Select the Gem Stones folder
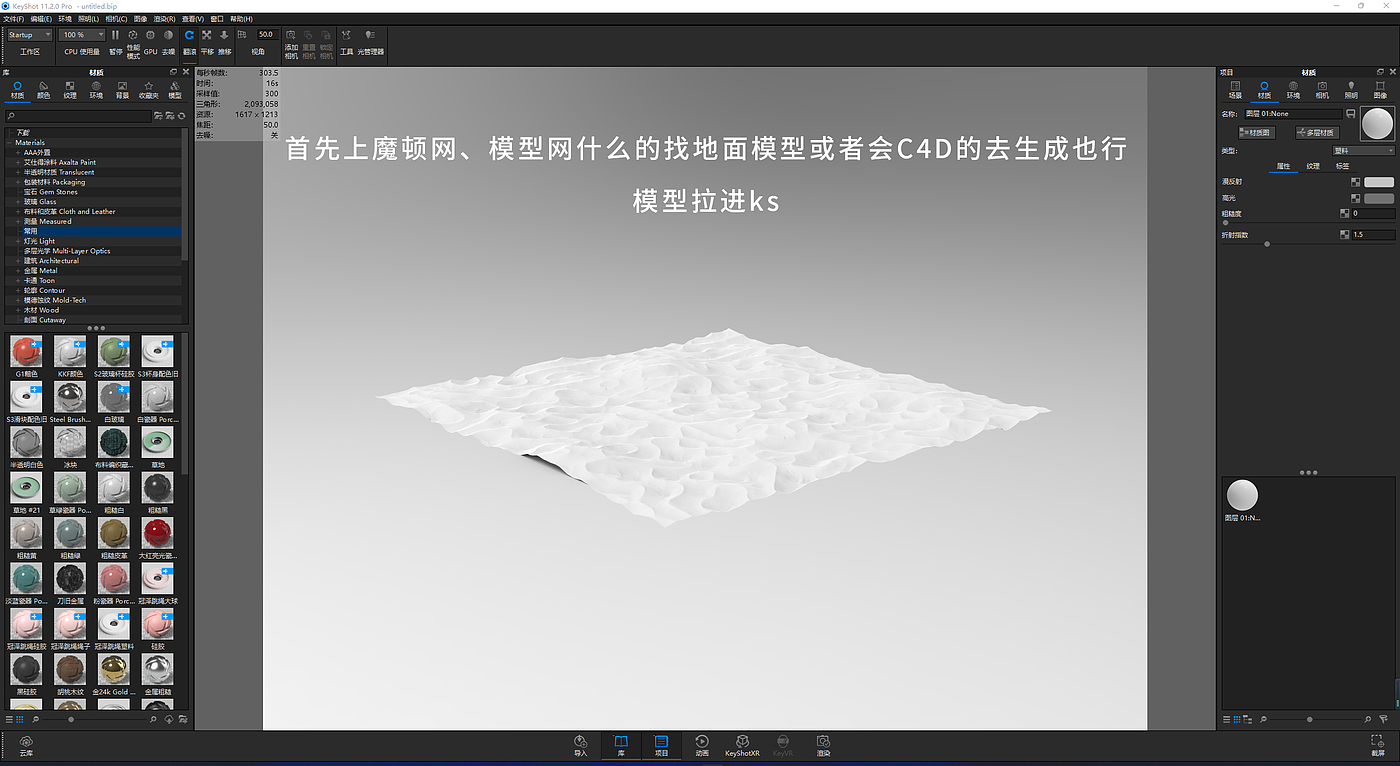1400x766 pixels. tap(50, 192)
